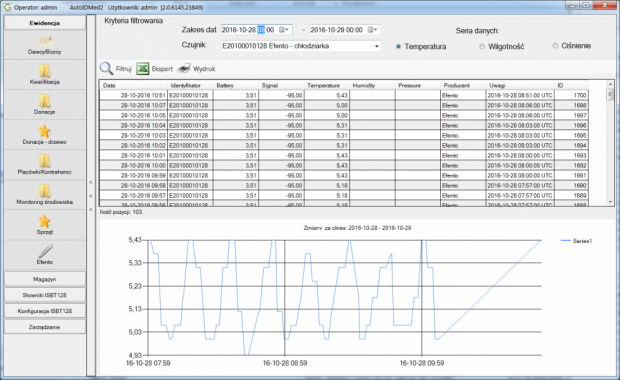Screen dimensions: 620x380
Task: Click the Eksport label button
Action: tap(162, 69)
